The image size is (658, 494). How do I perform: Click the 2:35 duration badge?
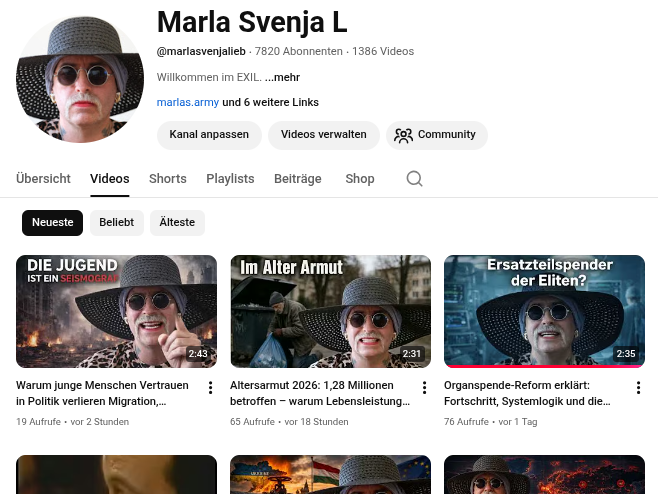[x=626, y=354]
